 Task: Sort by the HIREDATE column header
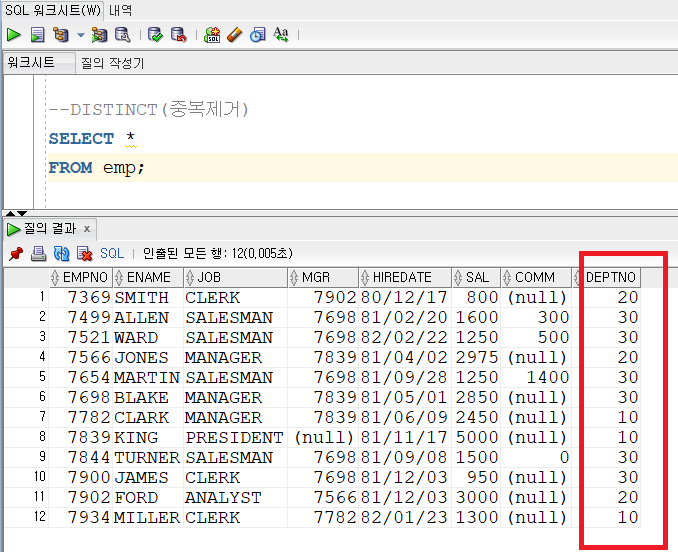click(x=405, y=278)
